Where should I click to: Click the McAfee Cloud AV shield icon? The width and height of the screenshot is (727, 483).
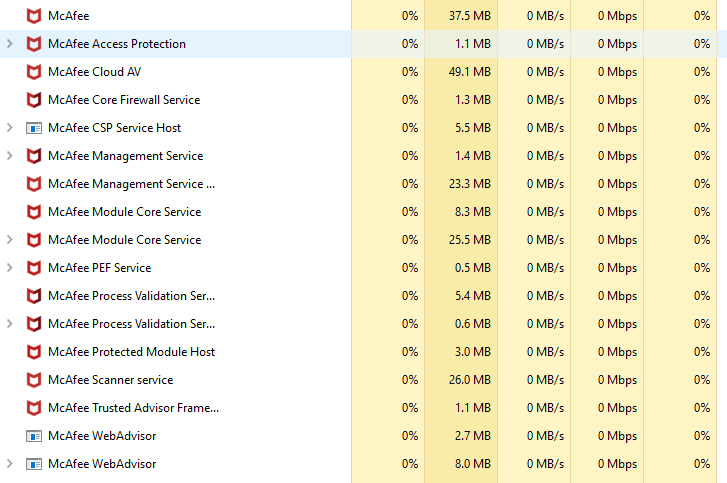coord(34,72)
